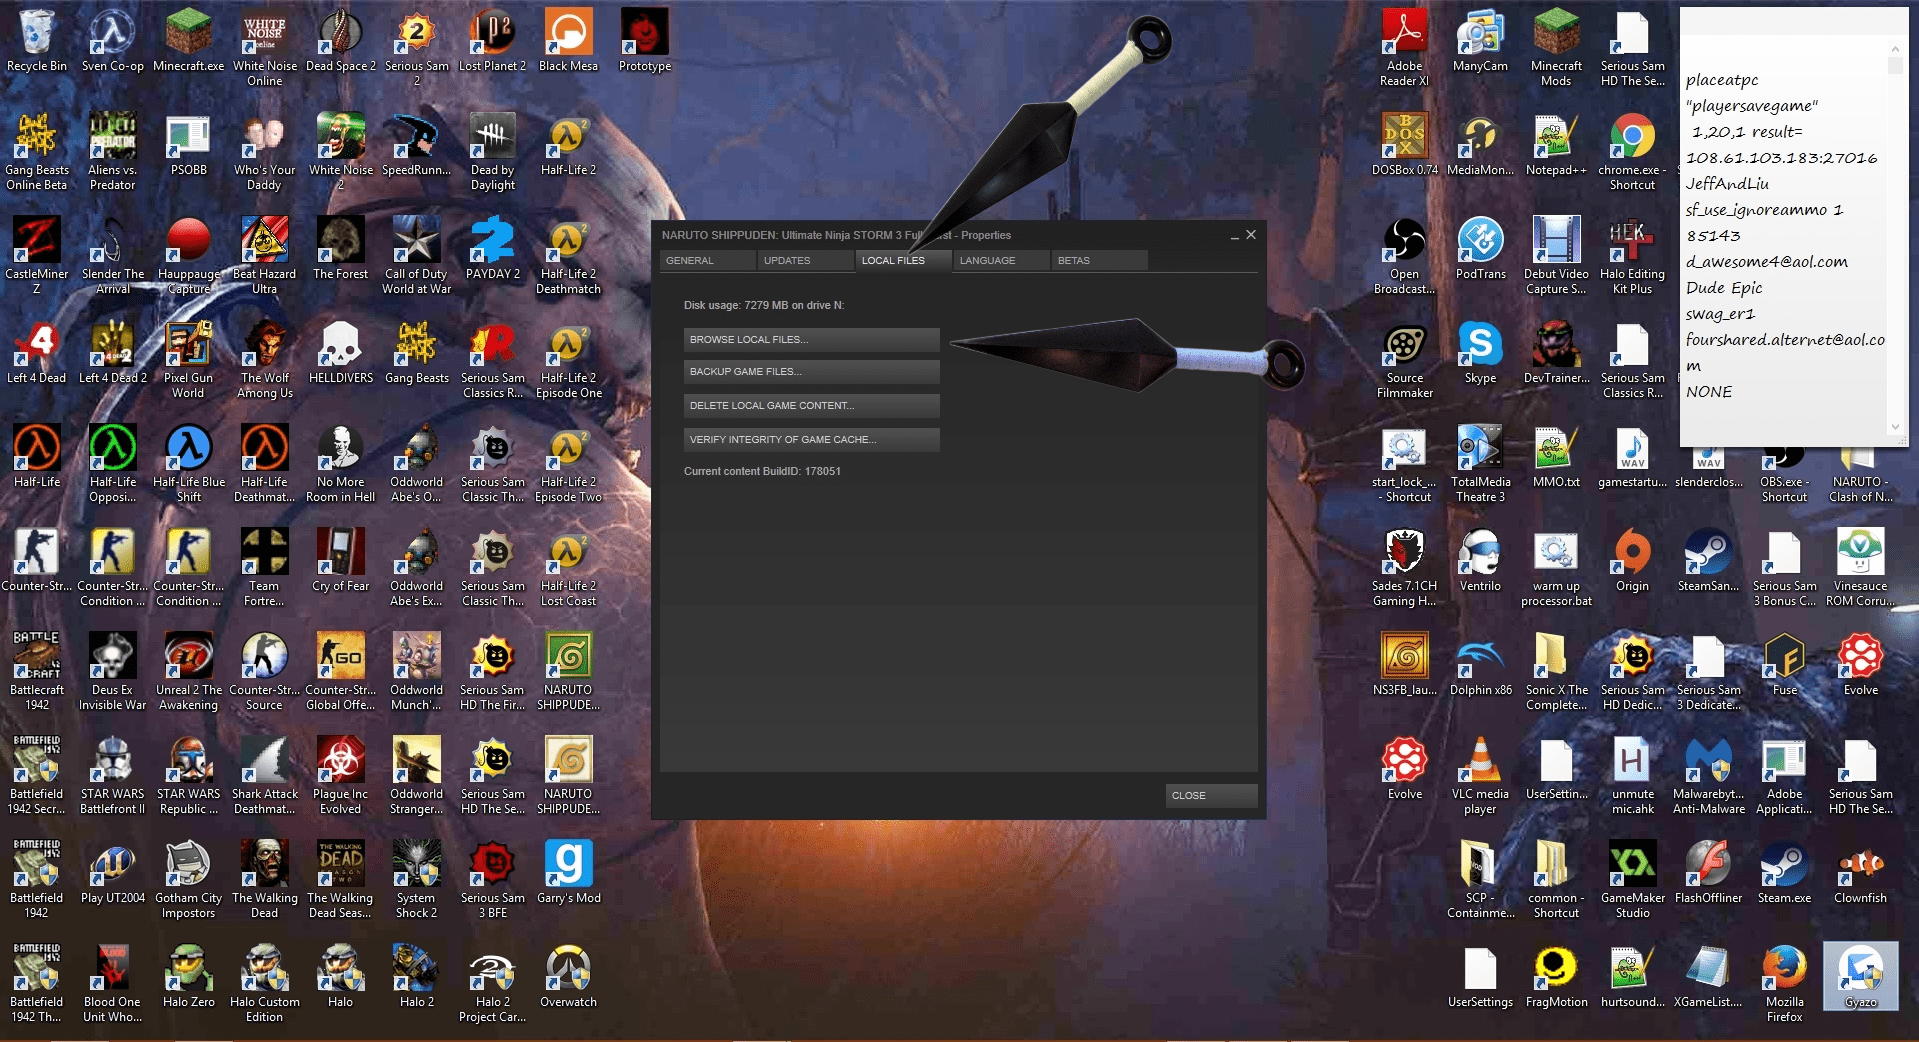Screen dimensions: 1919x1042
Task: Click the FragMotion icon
Action: [1557, 976]
